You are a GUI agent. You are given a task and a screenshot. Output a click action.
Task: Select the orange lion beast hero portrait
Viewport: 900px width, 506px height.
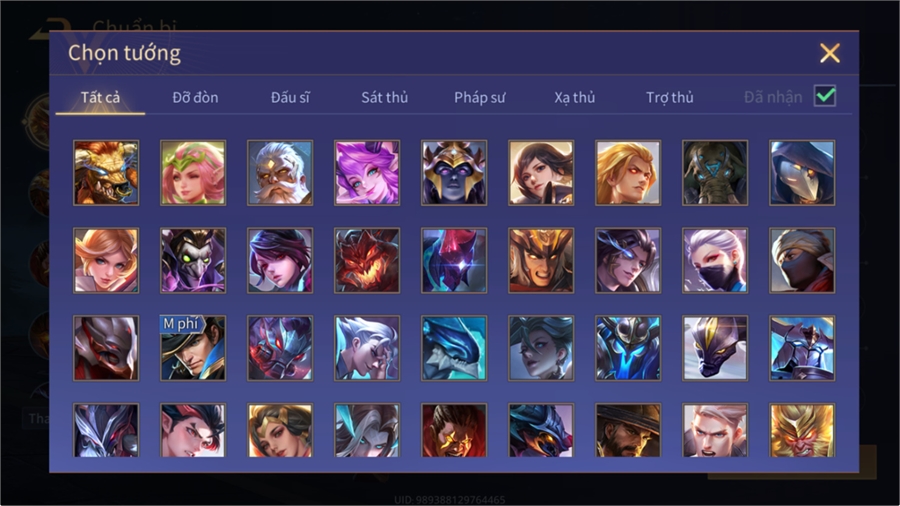click(106, 173)
